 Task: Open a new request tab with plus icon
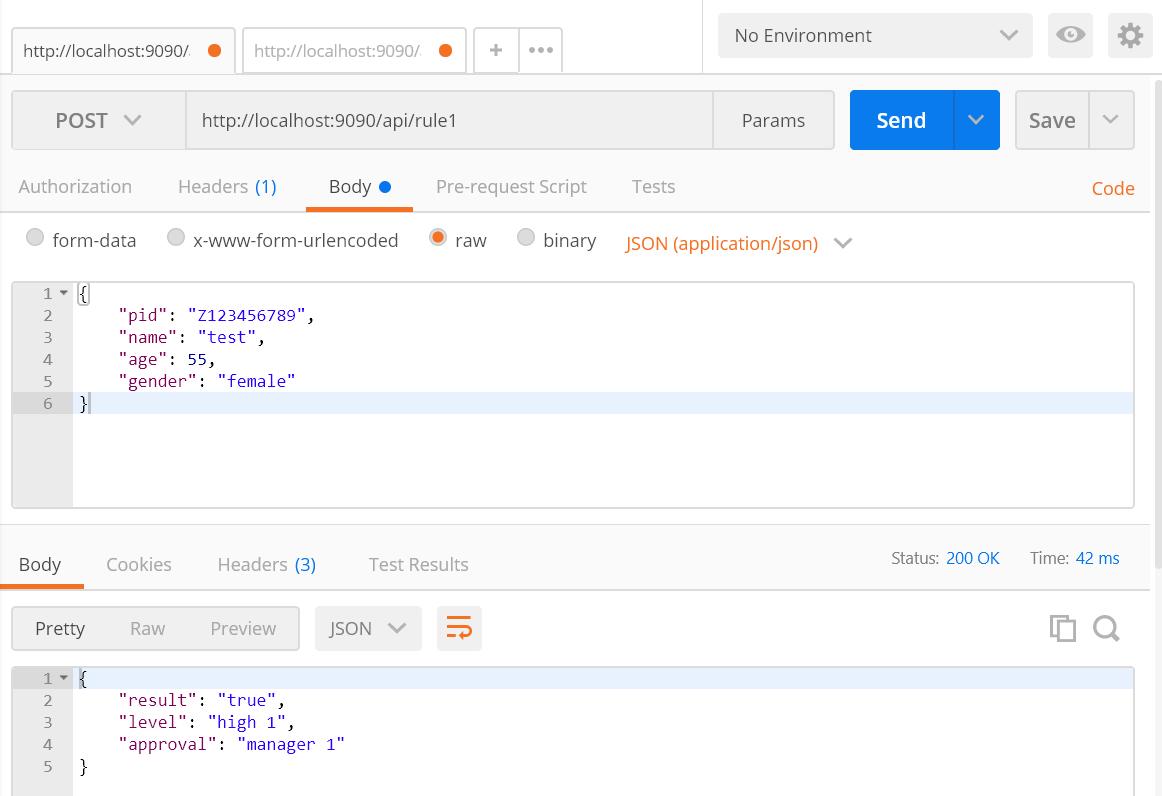pyautogui.click(x=496, y=50)
